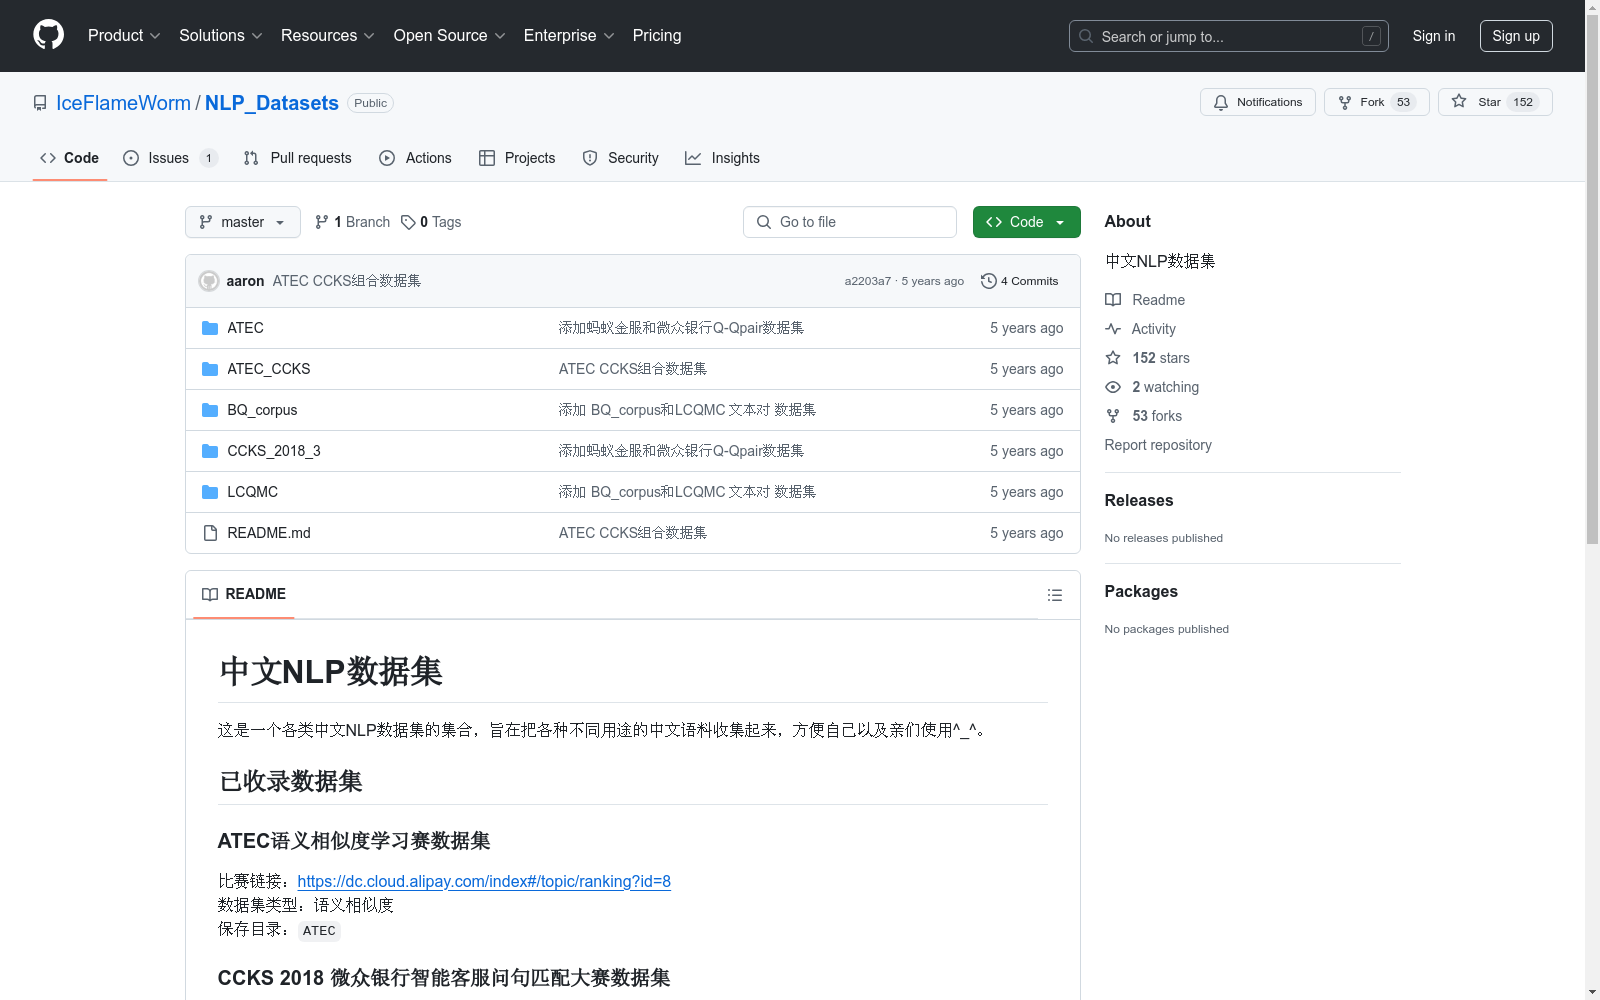Switch to the Issues tab
This screenshot has height=1000, width=1600.
pyautogui.click(x=170, y=158)
